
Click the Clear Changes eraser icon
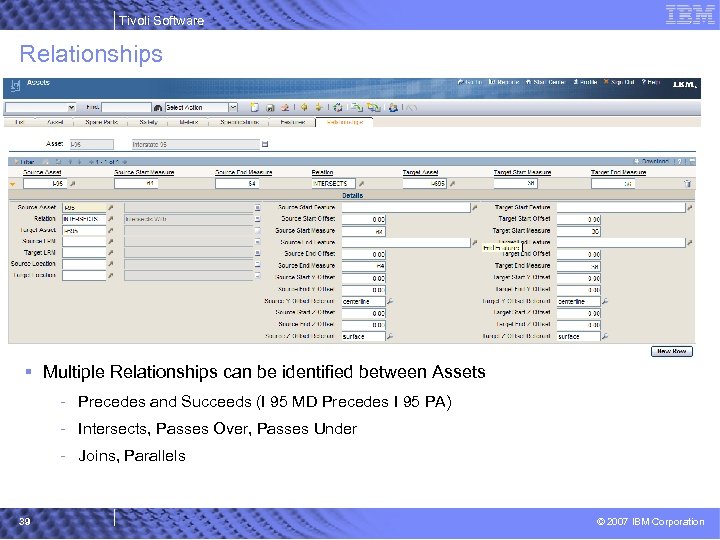pos(285,107)
